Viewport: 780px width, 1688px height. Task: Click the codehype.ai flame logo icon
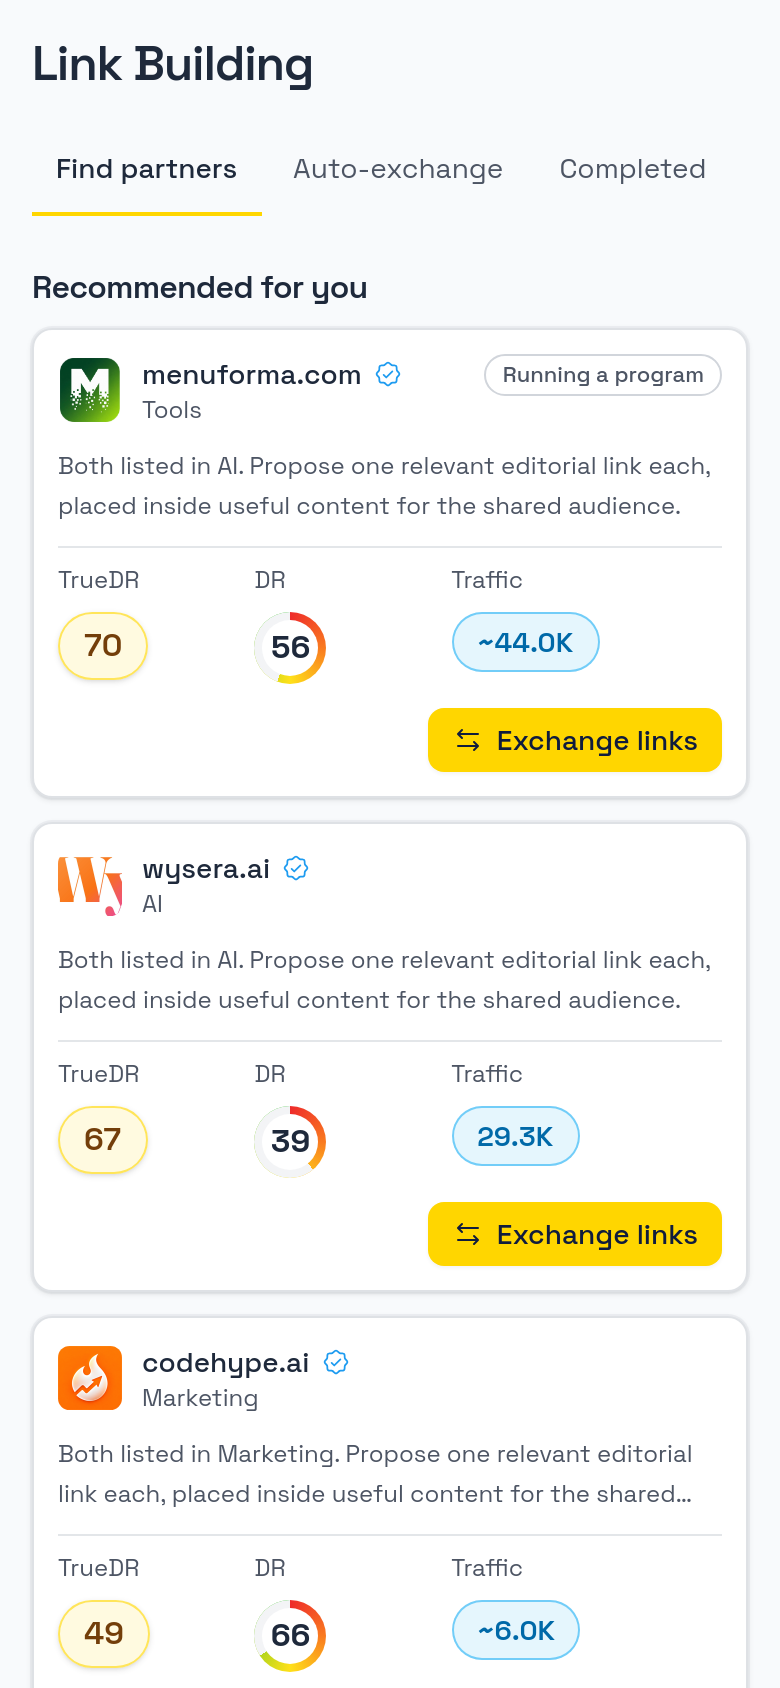click(x=90, y=1378)
